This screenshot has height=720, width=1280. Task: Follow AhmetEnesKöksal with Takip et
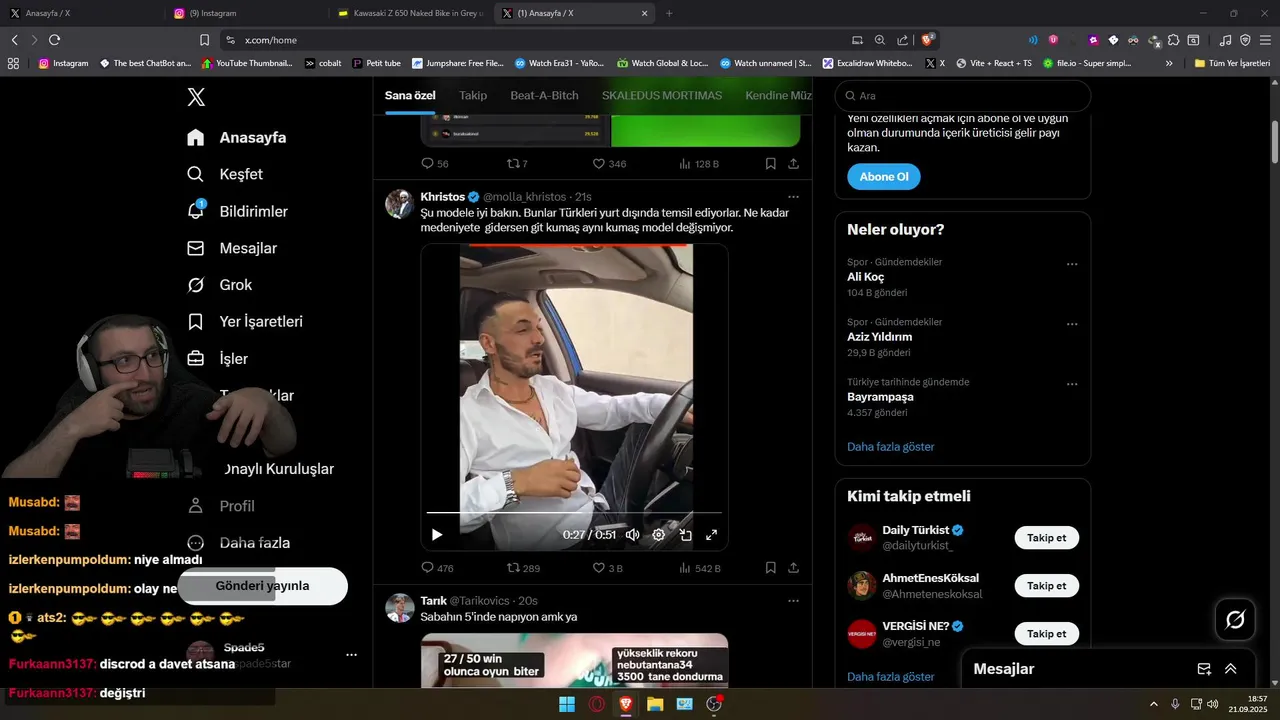(1047, 586)
